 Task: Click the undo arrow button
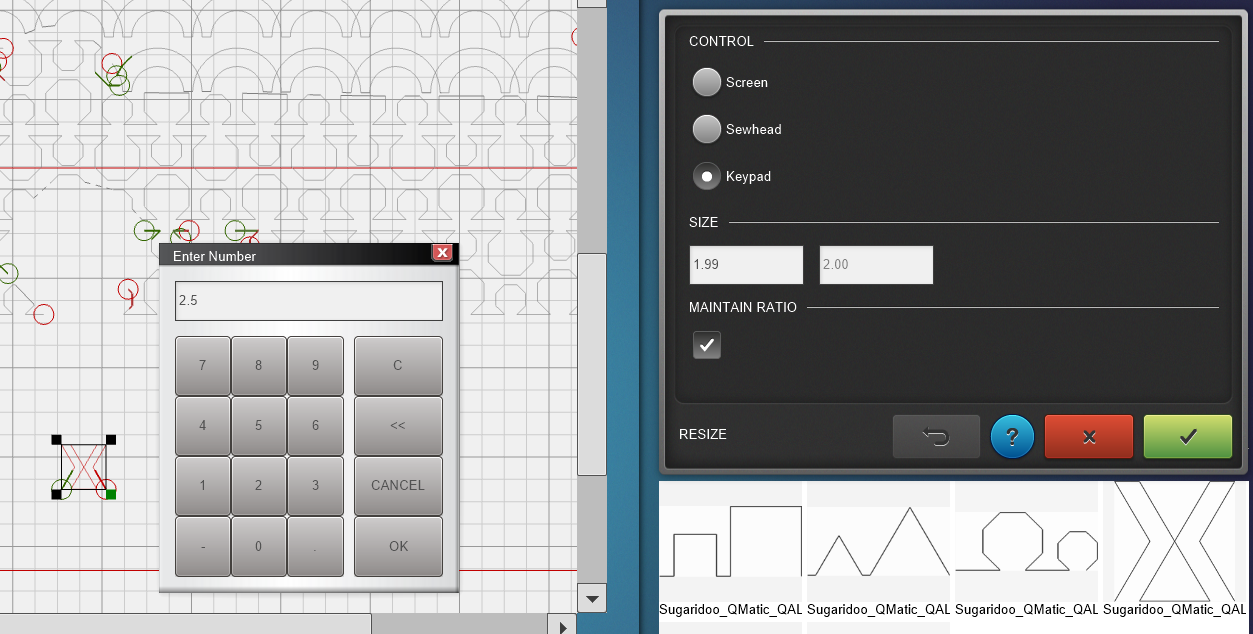(x=936, y=437)
